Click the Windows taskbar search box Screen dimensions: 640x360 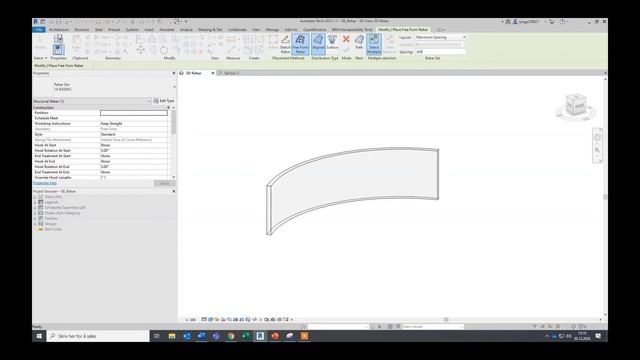point(98,336)
